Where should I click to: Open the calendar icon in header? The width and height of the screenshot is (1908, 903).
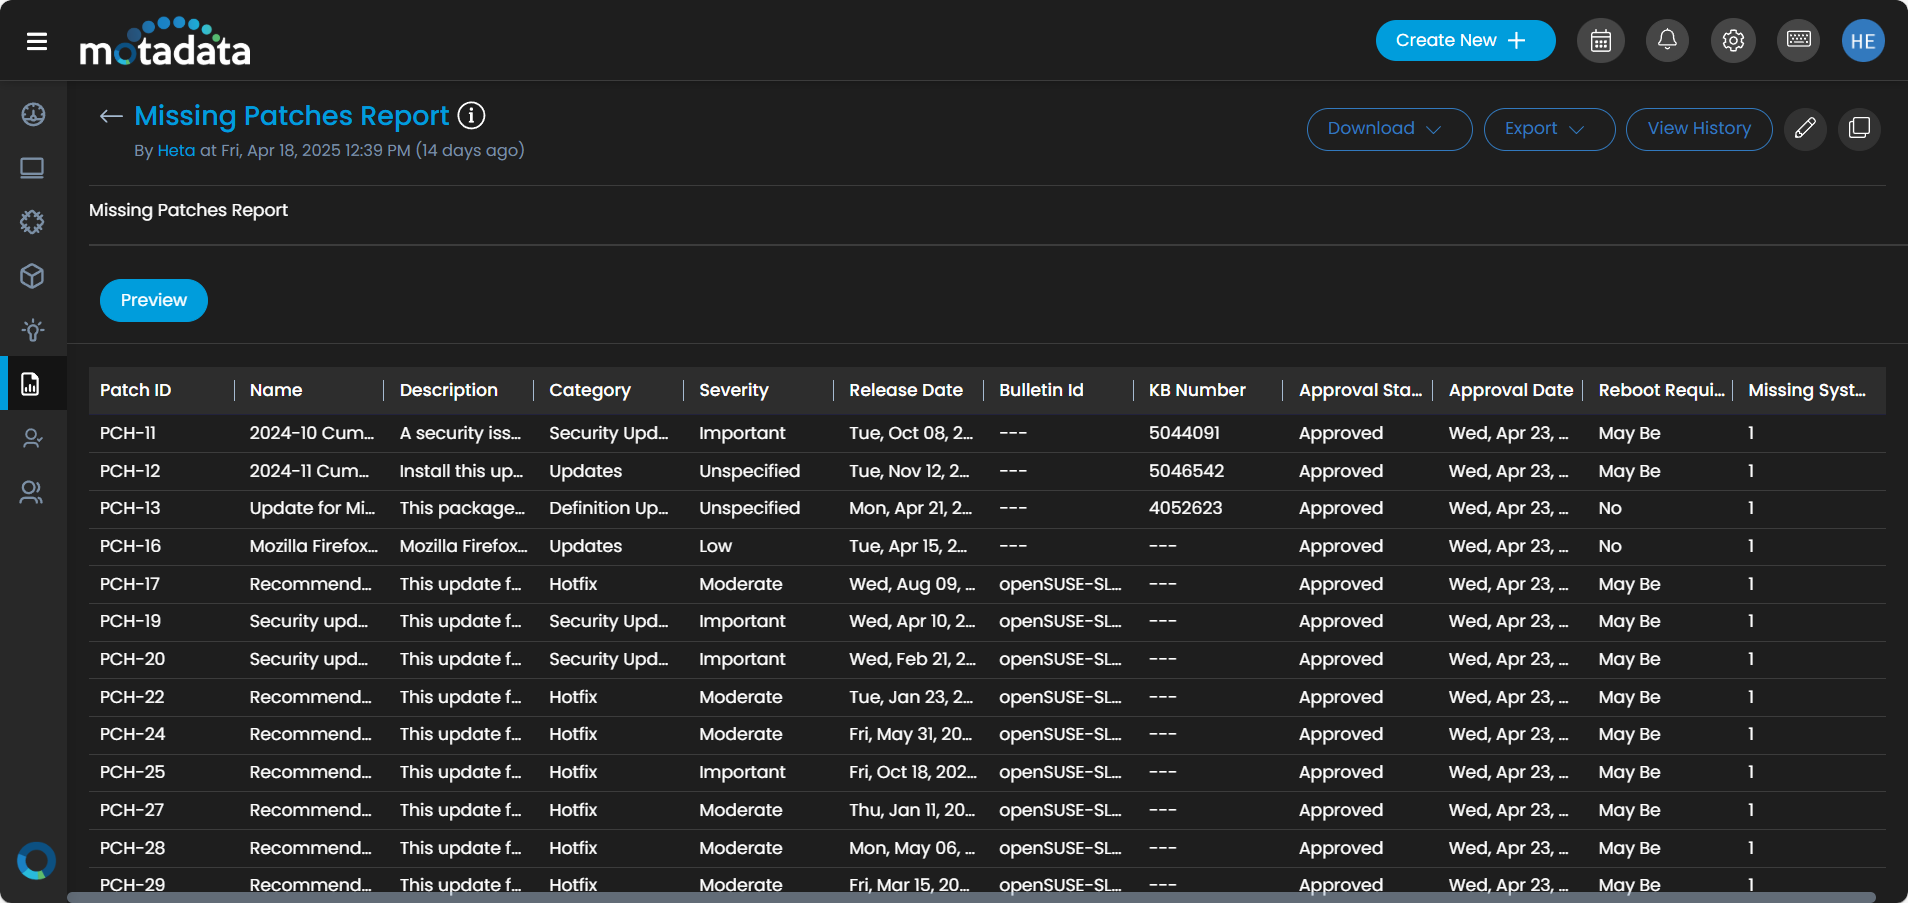click(1601, 41)
